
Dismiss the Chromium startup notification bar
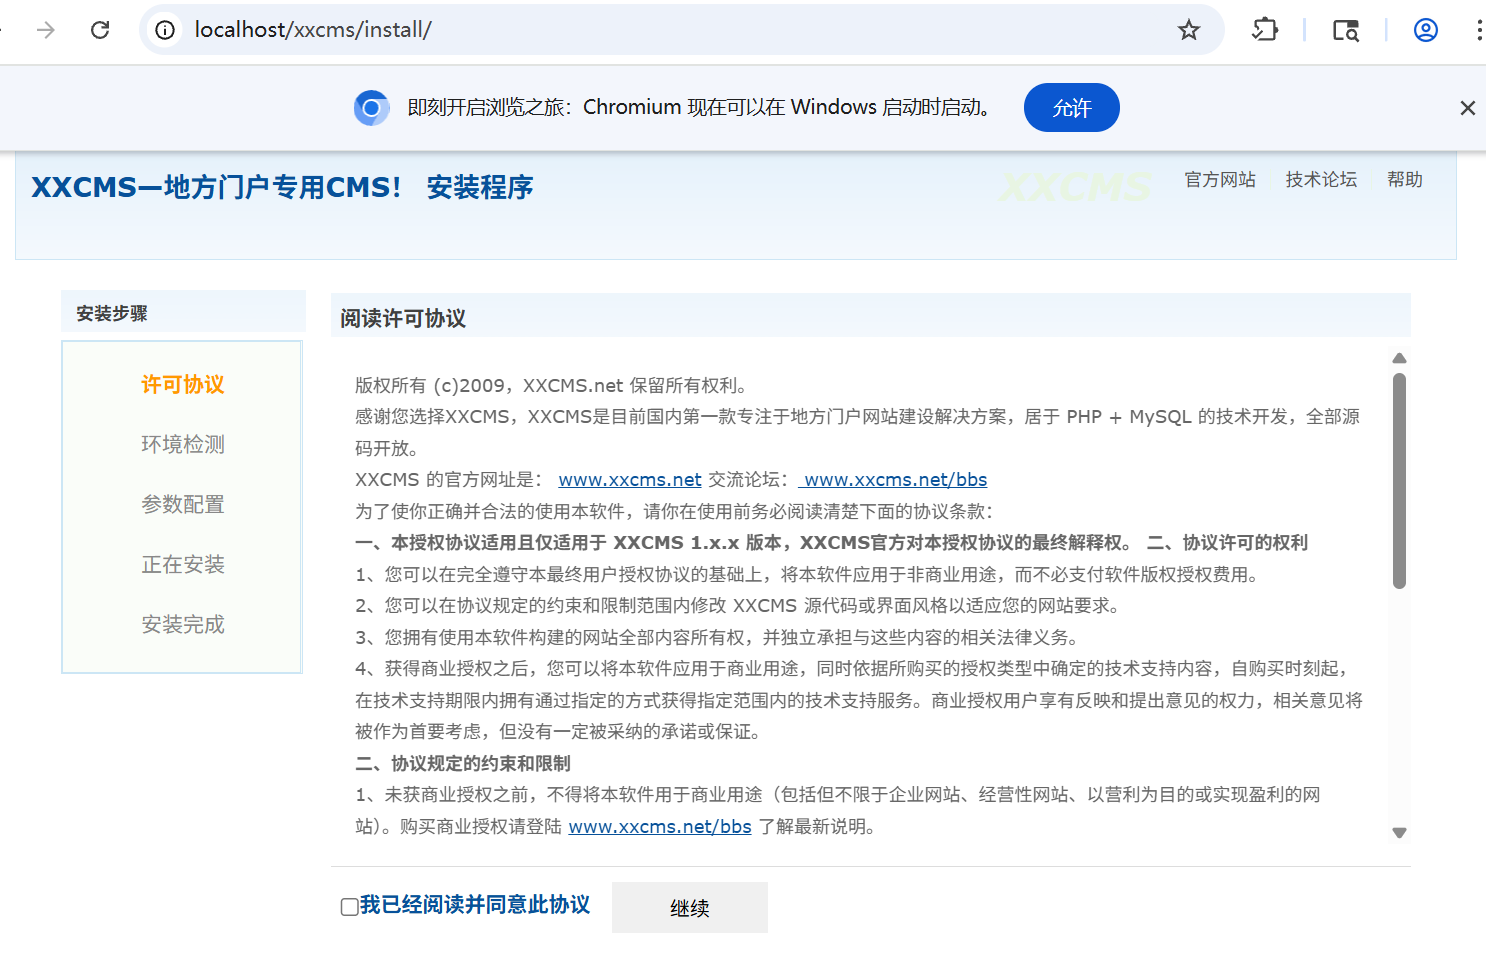pos(1467,108)
